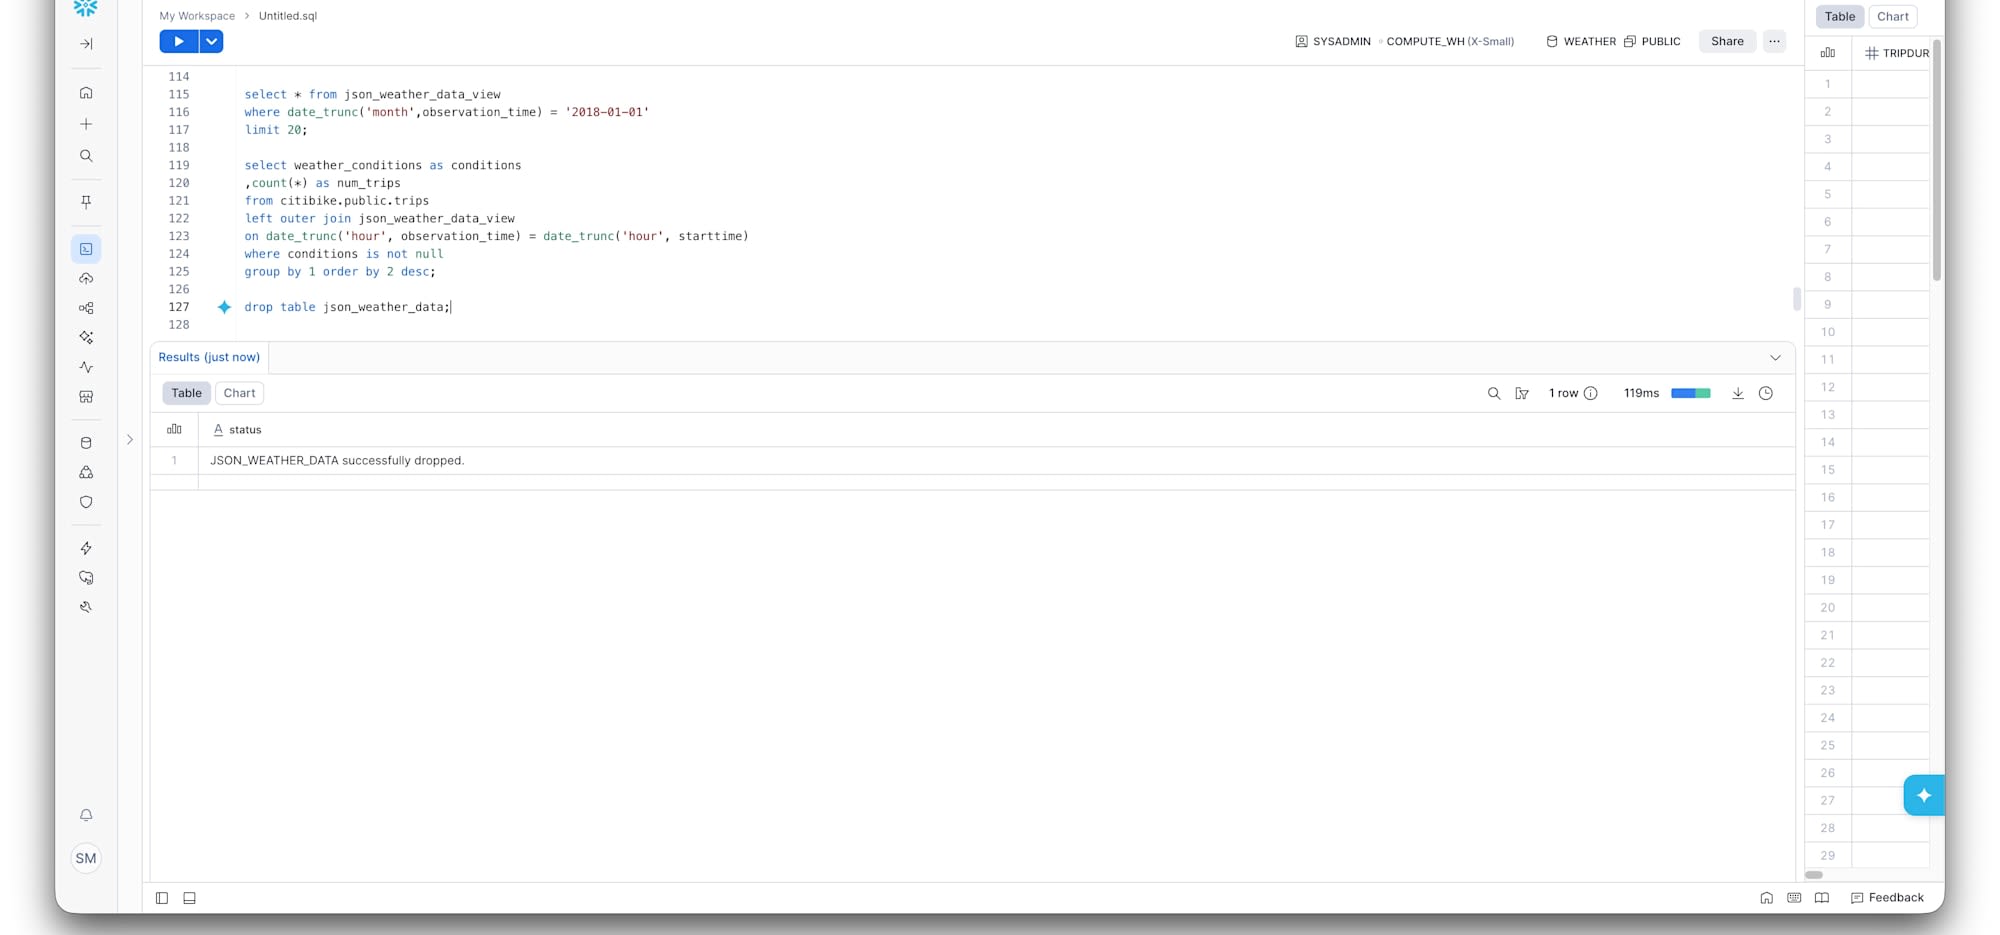Search within the query results

point(1494,394)
